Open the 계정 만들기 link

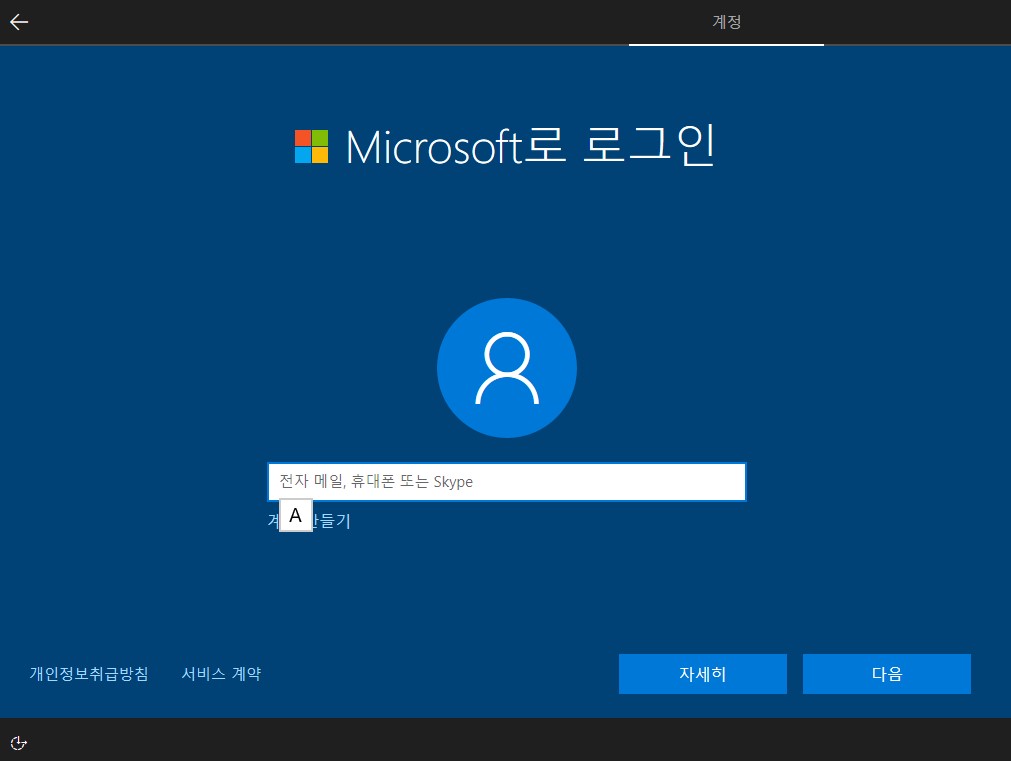point(309,520)
